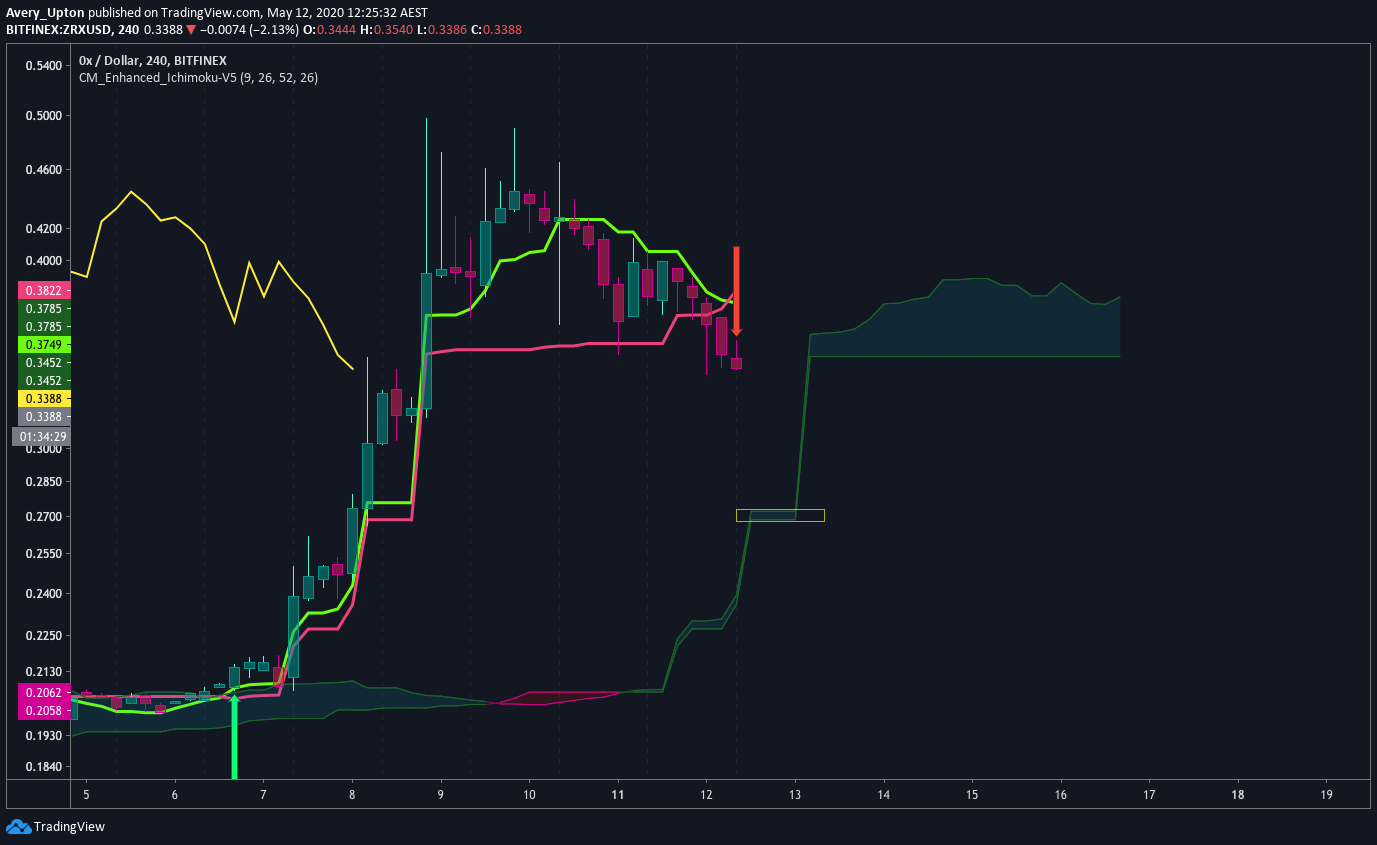Click date 19 on the time axis
The height and width of the screenshot is (845, 1377).
[1326, 795]
